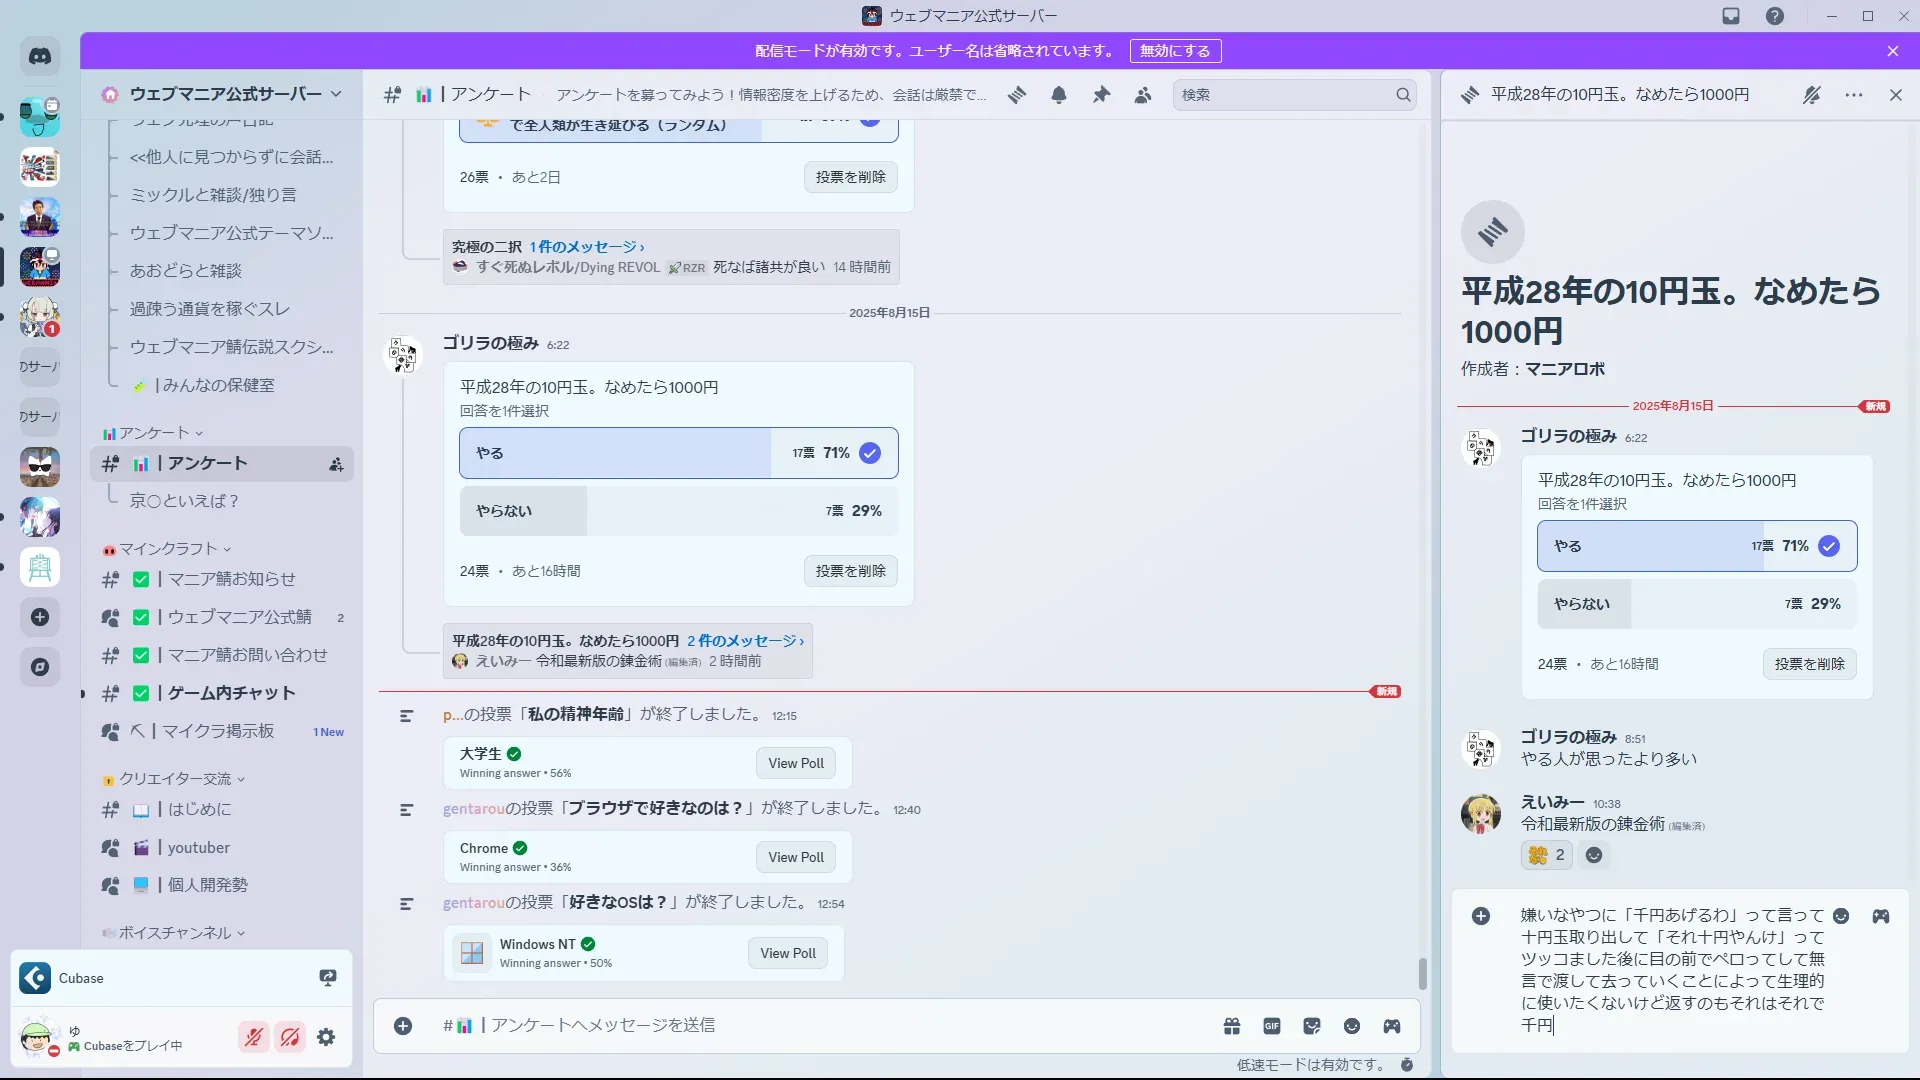1920x1080 pixels.
Task: Open the sticker picker icon
Action: pyautogui.click(x=1312, y=1026)
